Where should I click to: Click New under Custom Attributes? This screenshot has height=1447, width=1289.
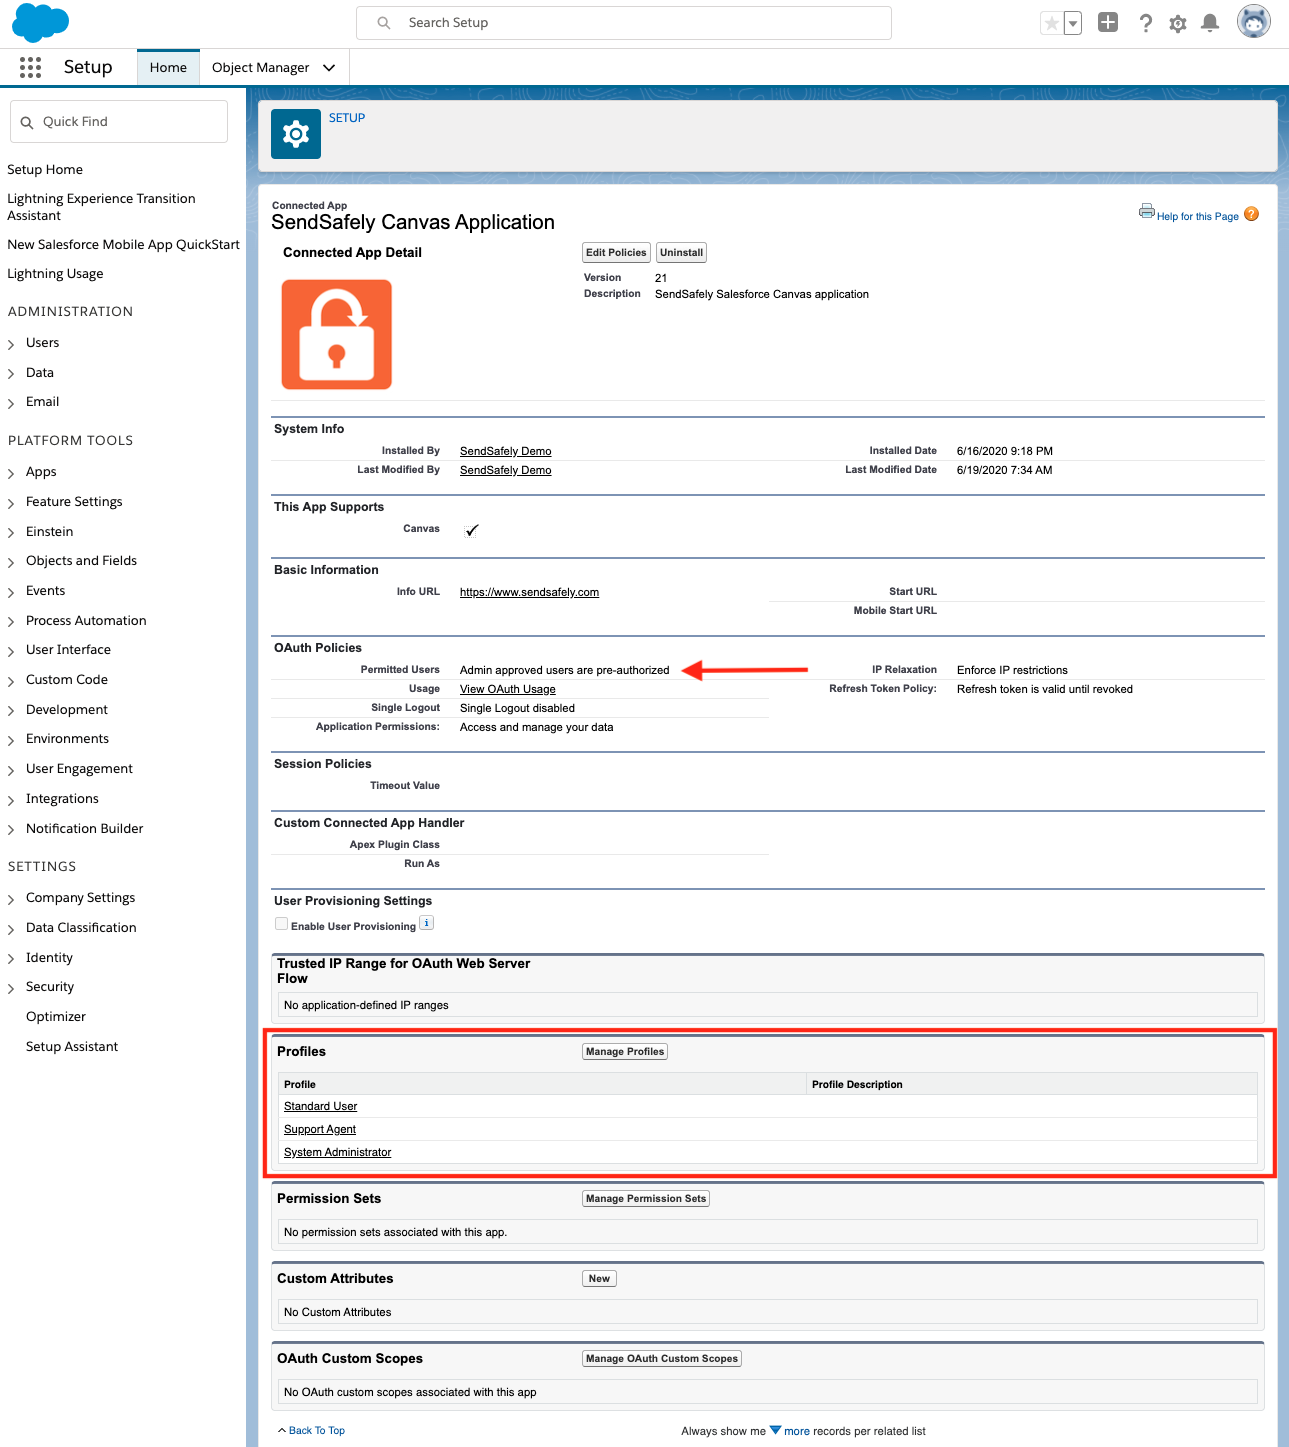[x=599, y=1278]
